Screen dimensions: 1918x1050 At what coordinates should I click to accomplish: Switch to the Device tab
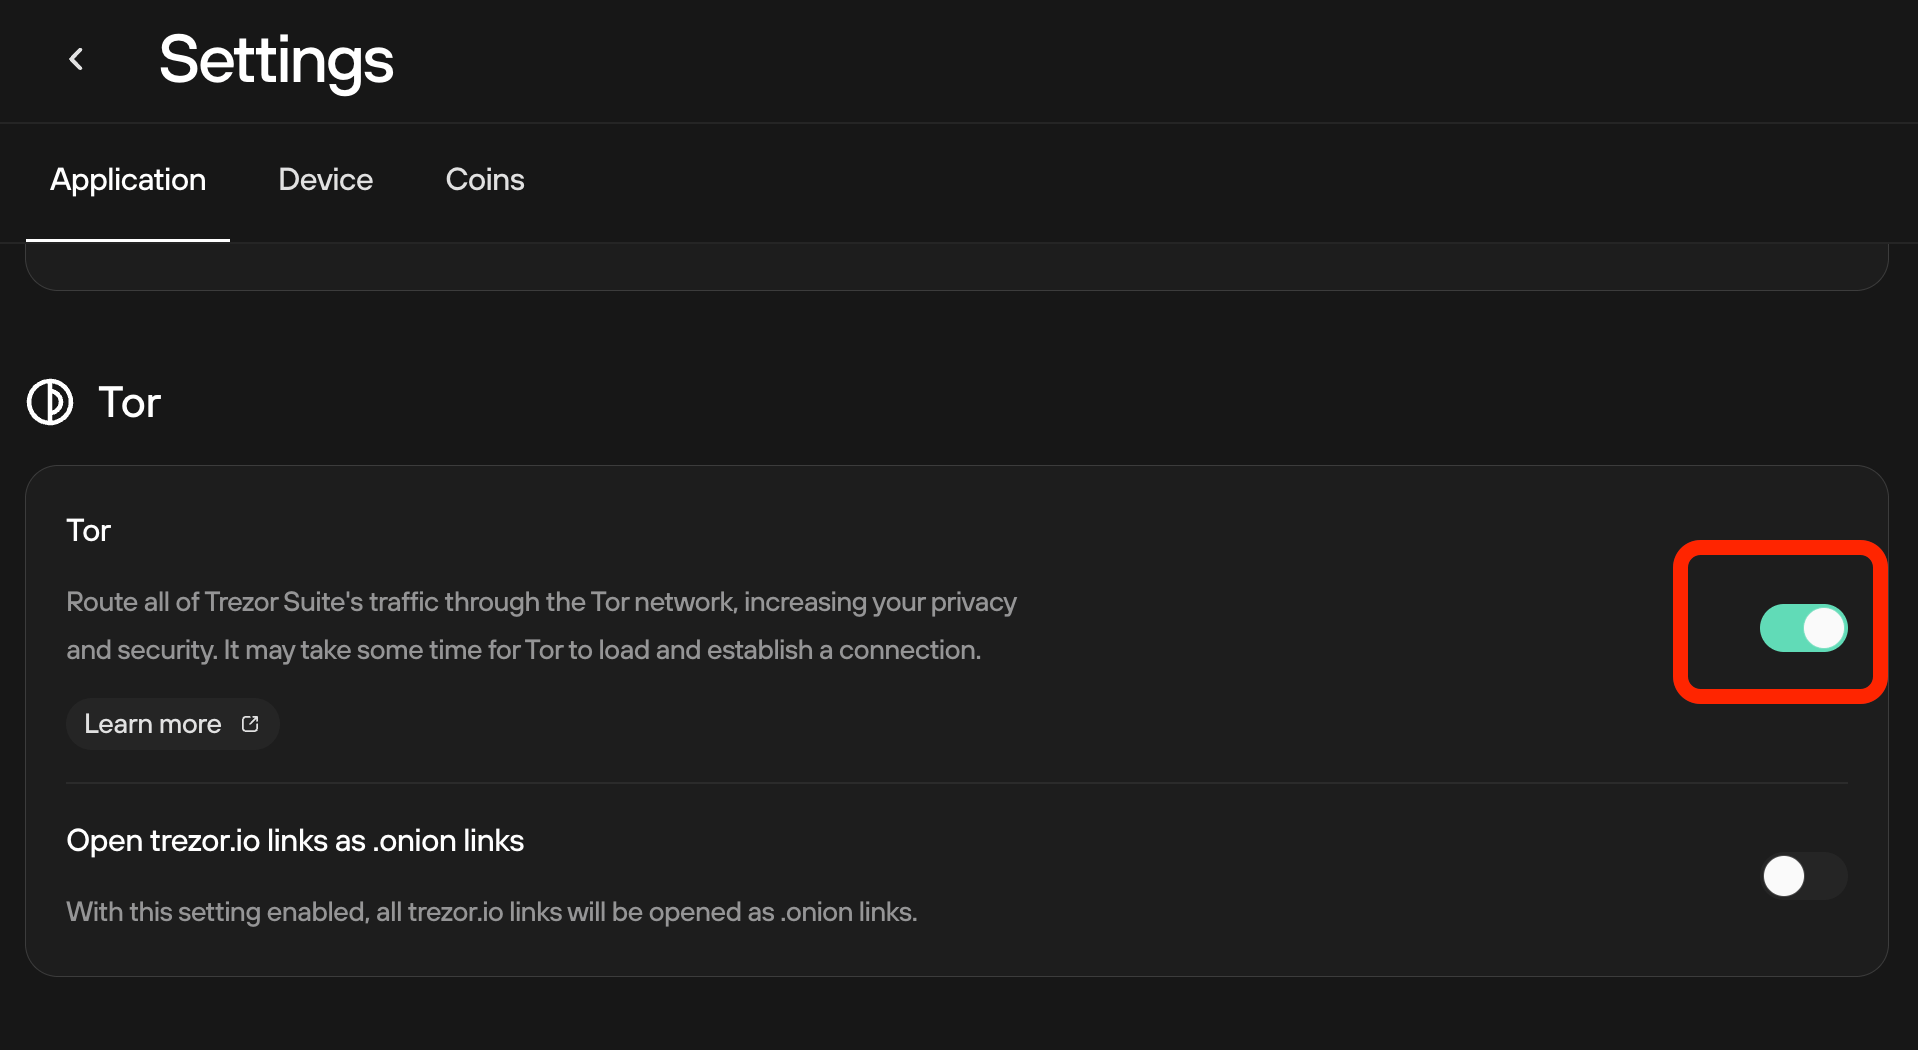[x=325, y=181]
